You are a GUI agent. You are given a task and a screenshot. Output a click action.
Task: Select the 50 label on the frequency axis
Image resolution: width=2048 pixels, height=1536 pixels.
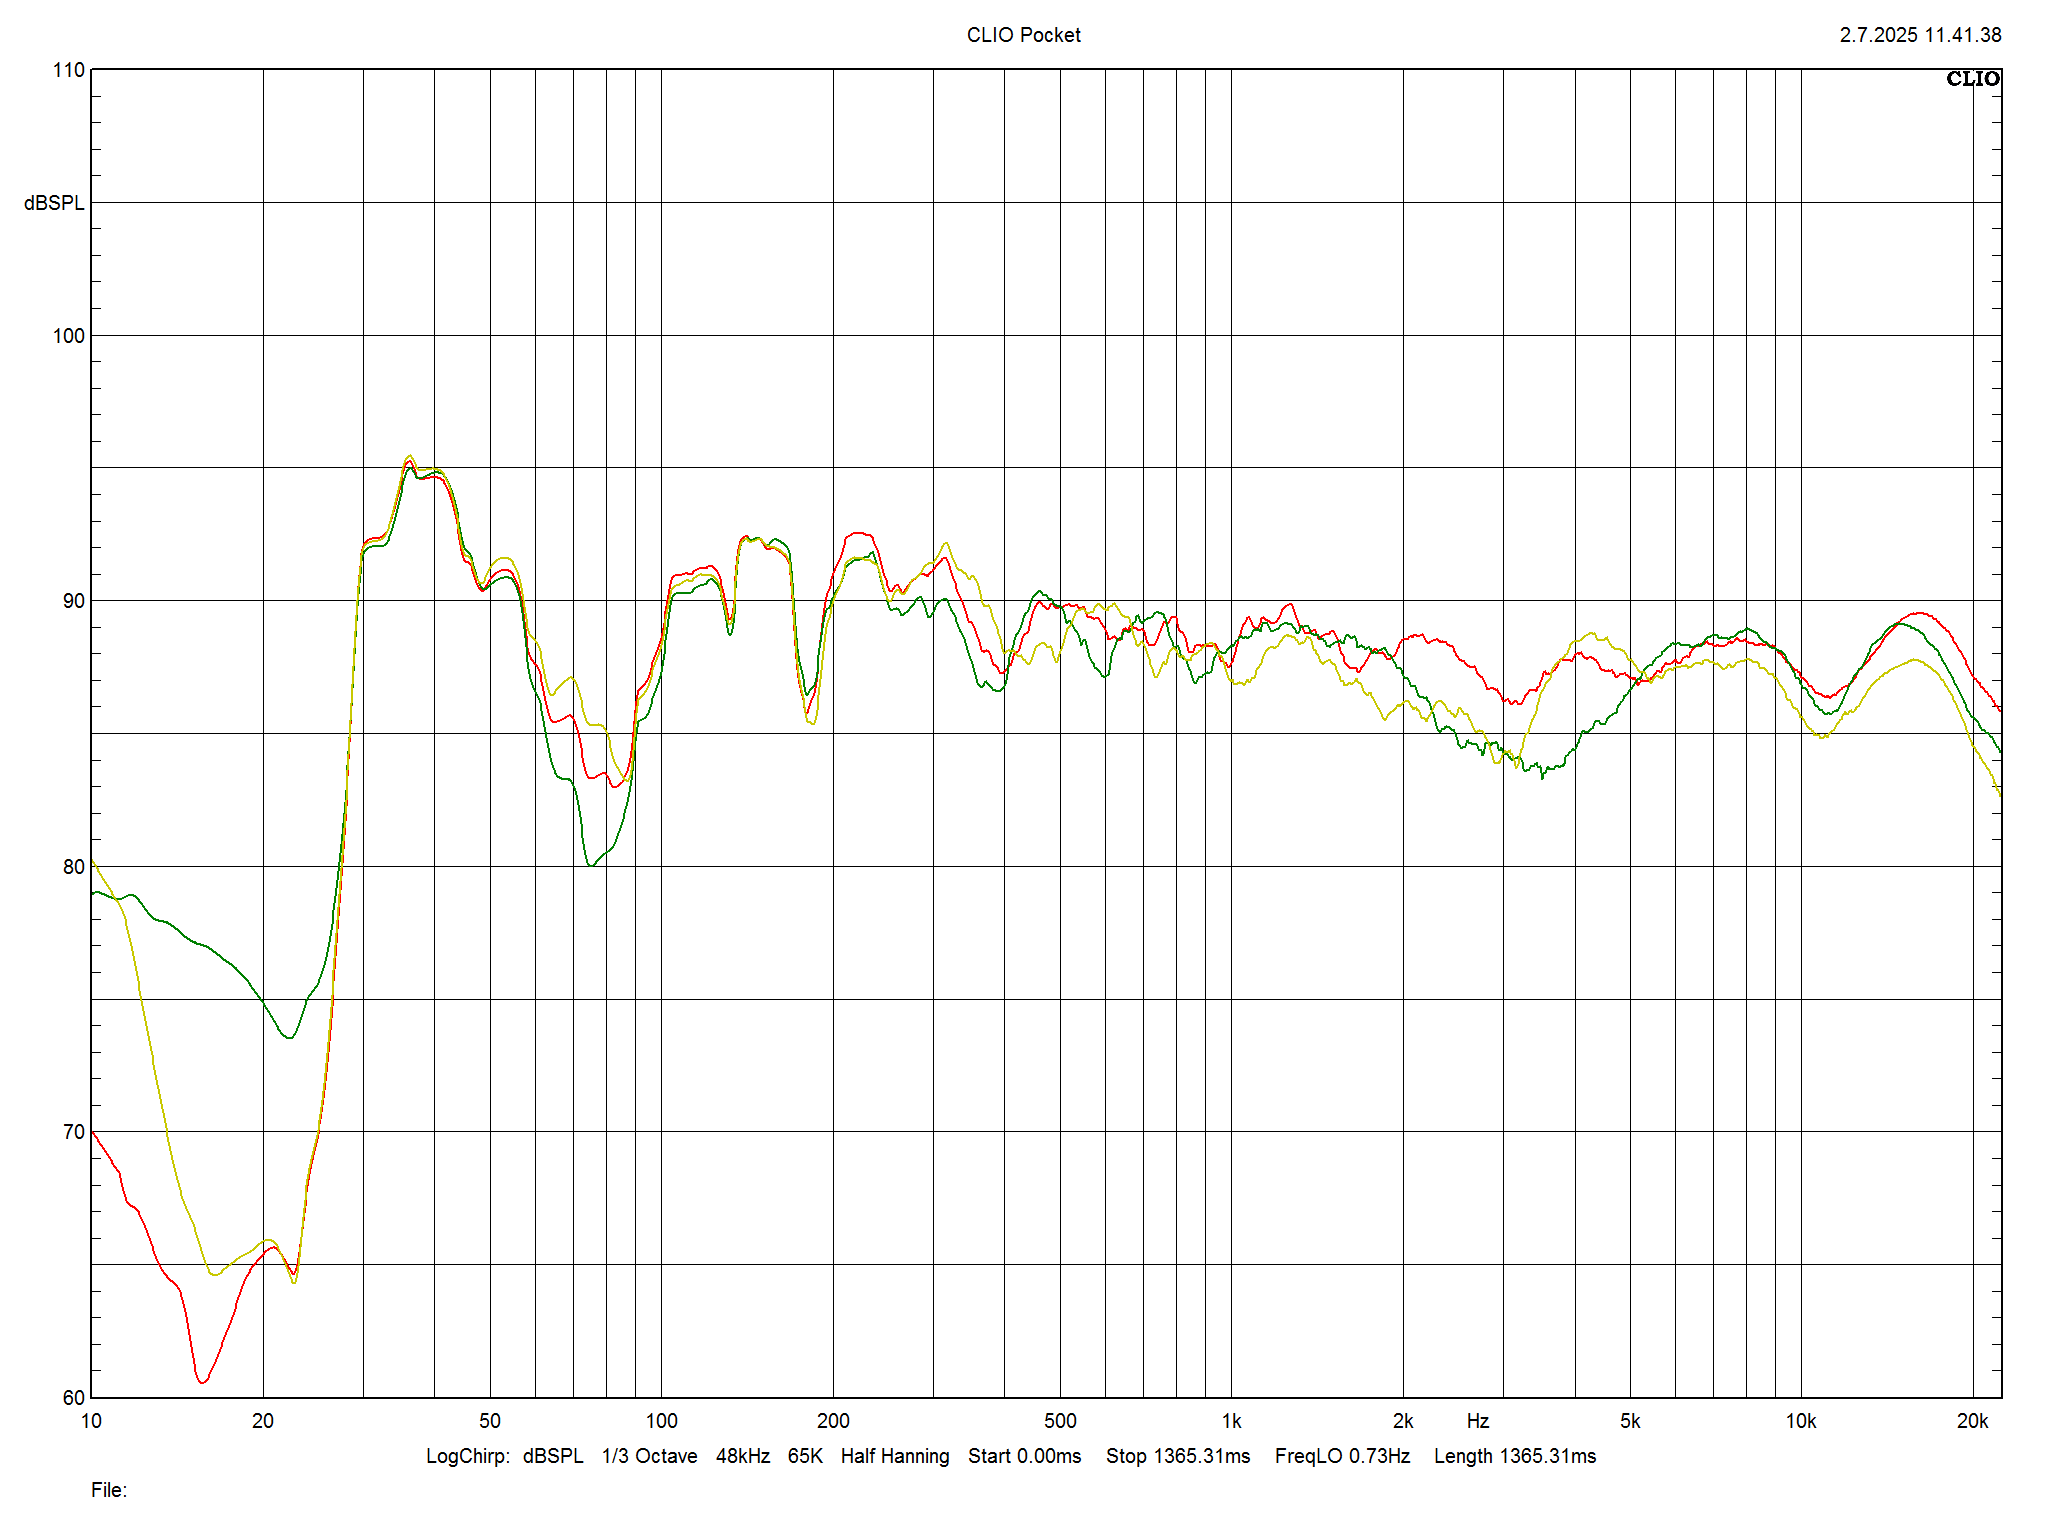pos(490,1421)
